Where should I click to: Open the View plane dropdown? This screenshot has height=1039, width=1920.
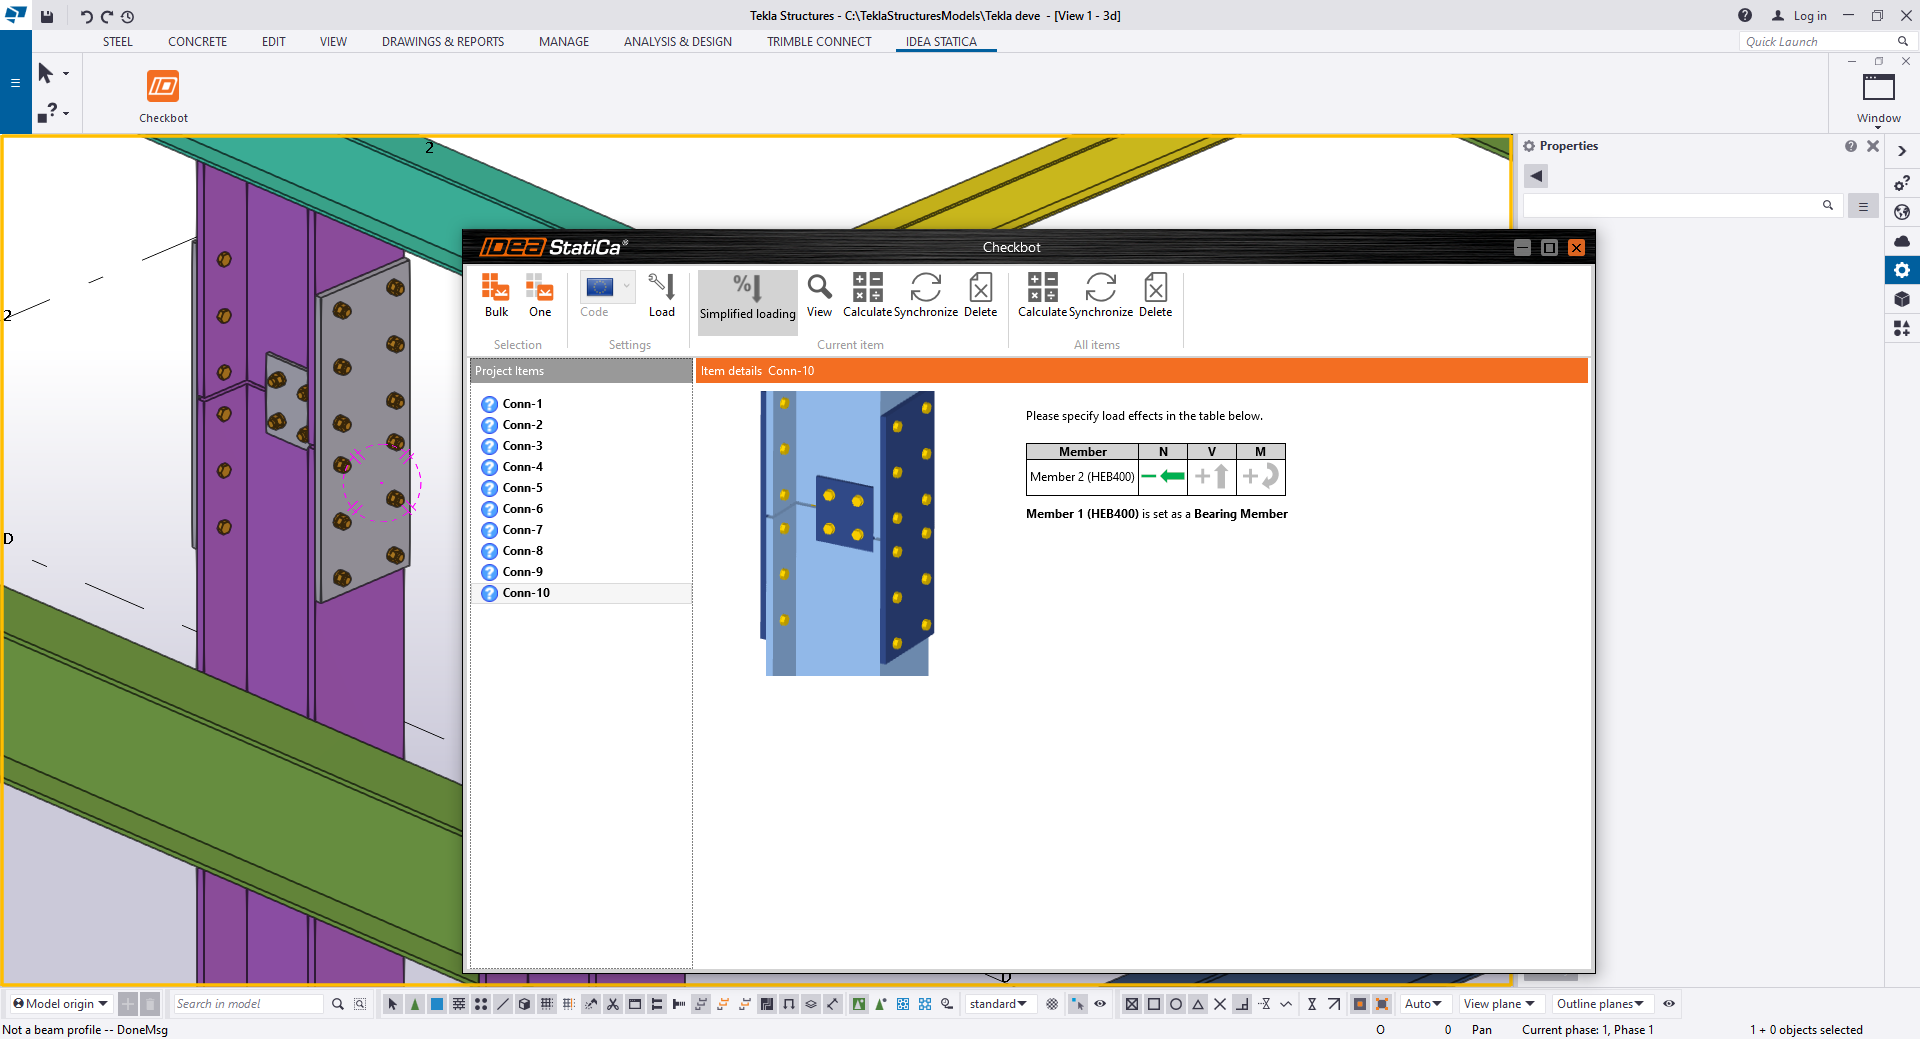1498,1004
